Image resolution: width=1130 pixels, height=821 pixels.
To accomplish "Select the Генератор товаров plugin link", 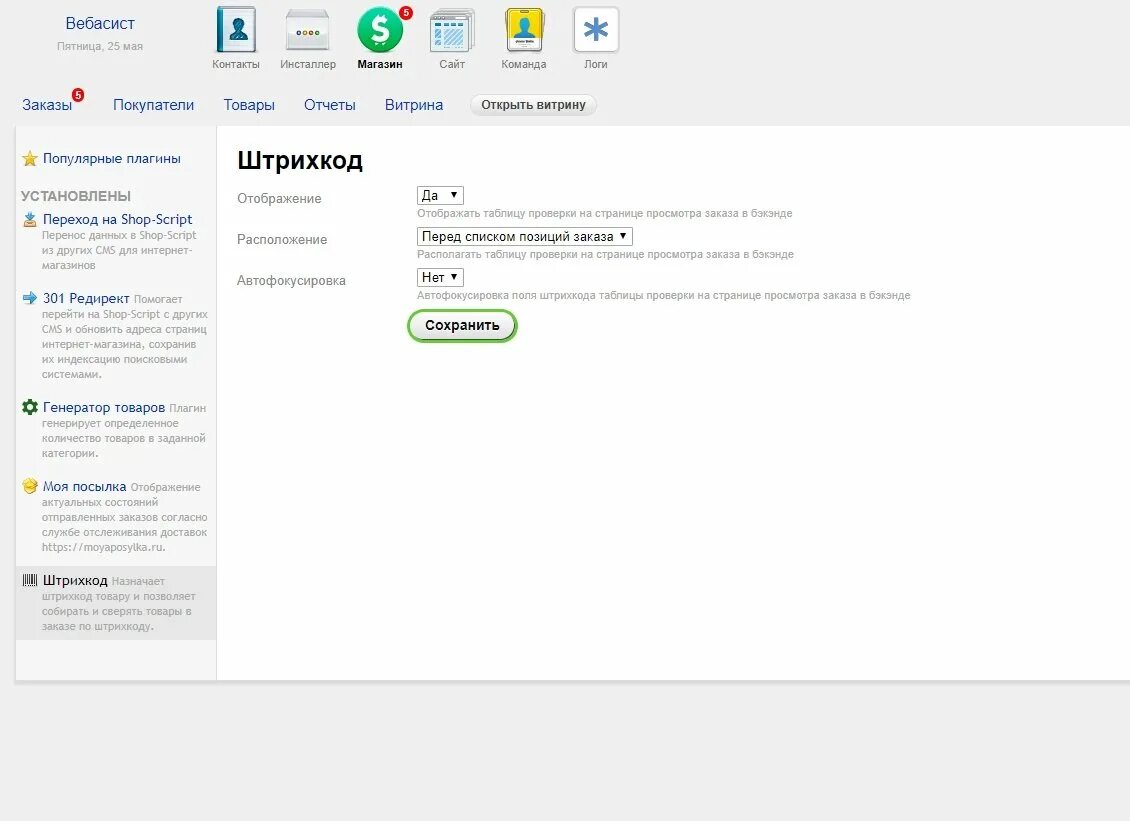I will click(x=104, y=407).
